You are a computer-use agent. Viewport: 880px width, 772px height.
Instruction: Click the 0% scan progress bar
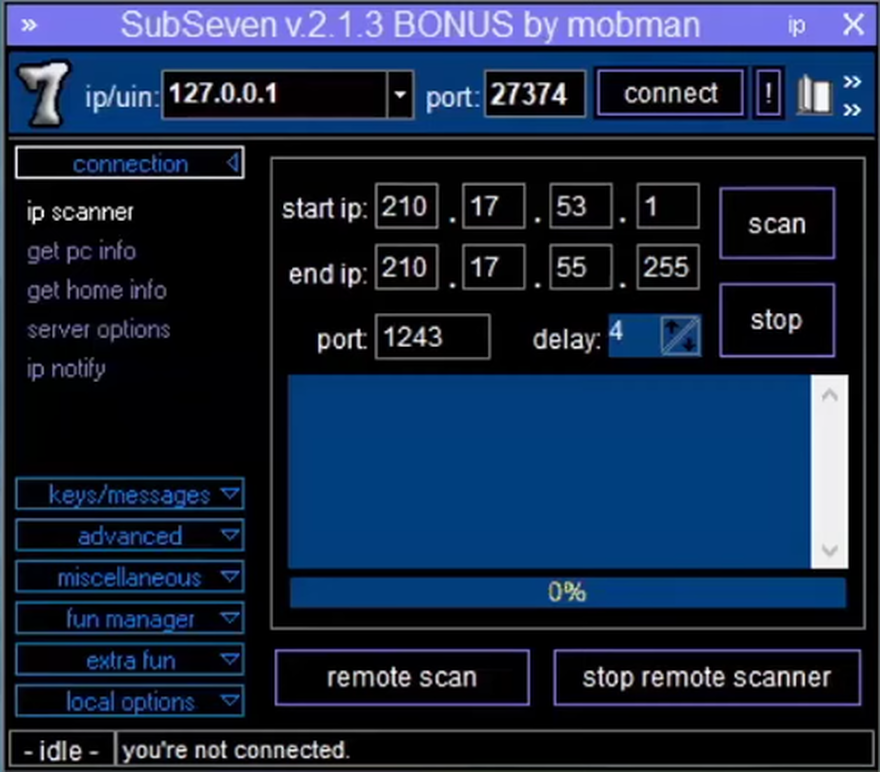(x=567, y=592)
